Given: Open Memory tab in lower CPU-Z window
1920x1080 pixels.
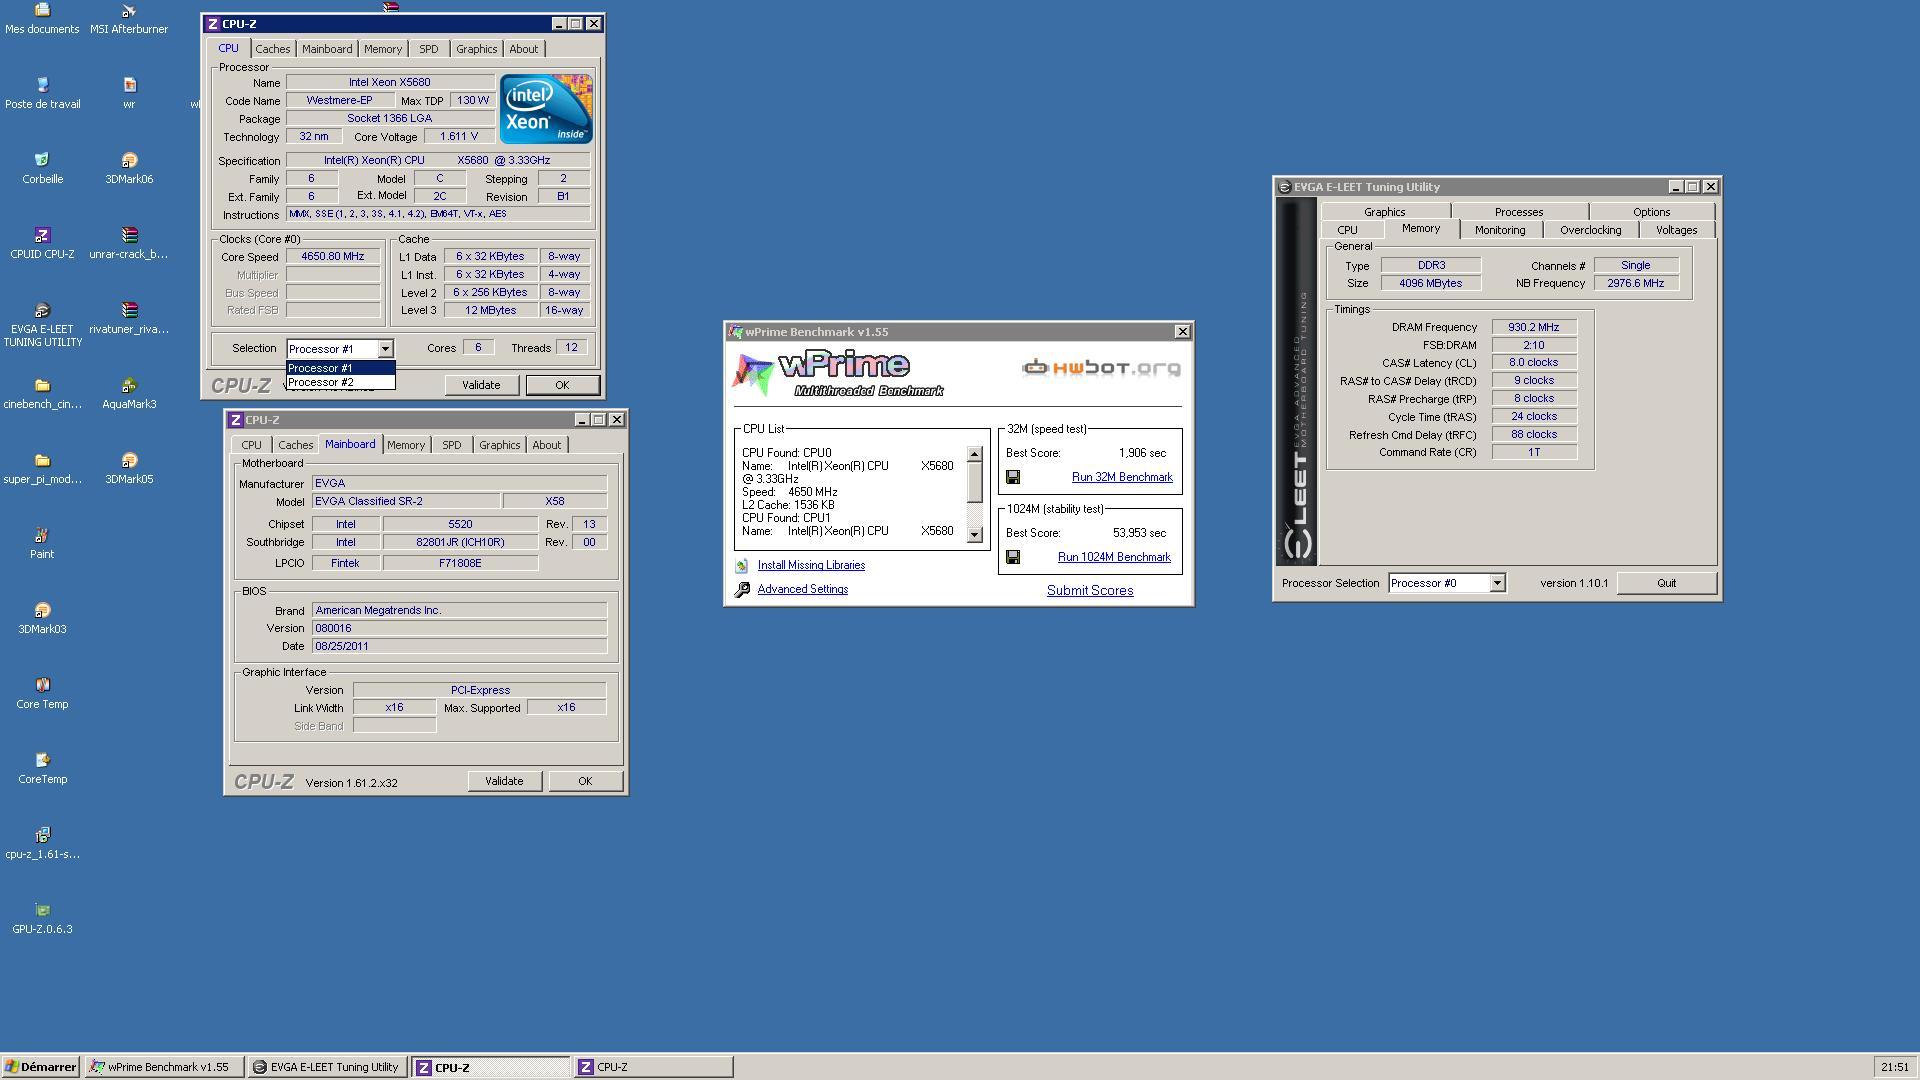Looking at the screenshot, I should (x=406, y=445).
